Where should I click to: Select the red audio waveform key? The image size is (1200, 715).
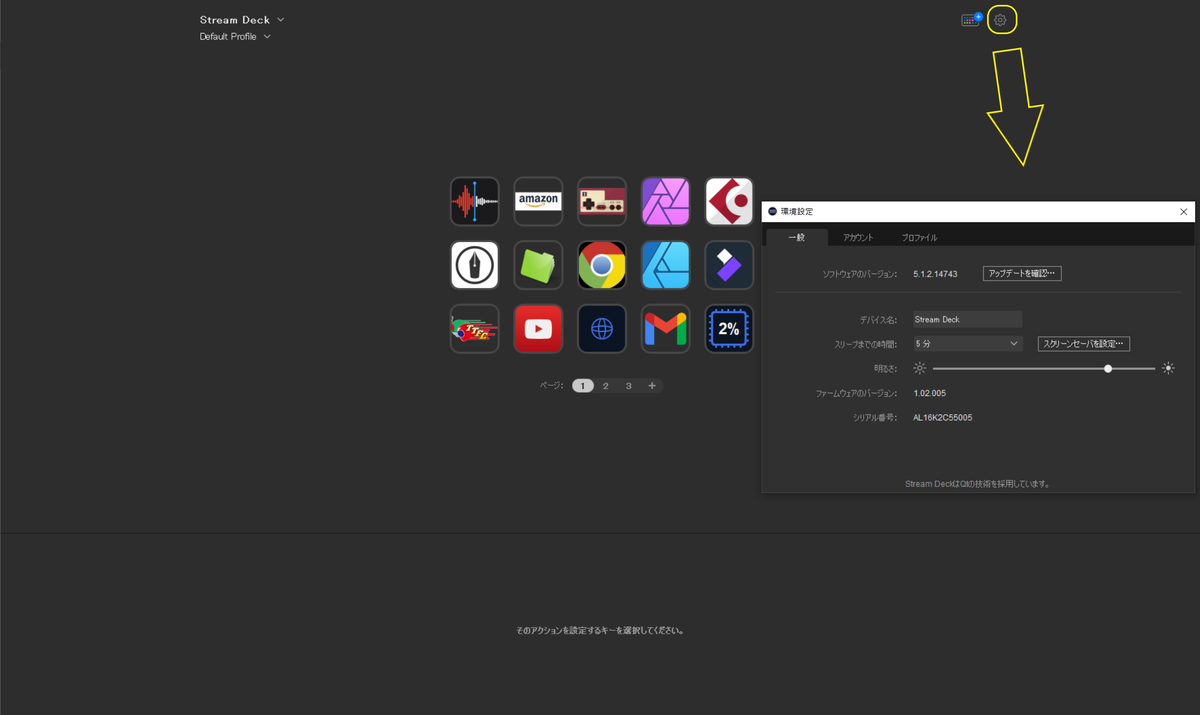474,201
